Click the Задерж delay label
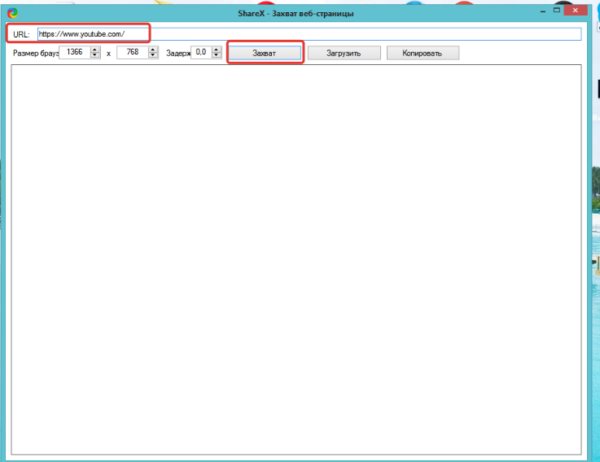The width and height of the screenshot is (600, 462). point(178,53)
